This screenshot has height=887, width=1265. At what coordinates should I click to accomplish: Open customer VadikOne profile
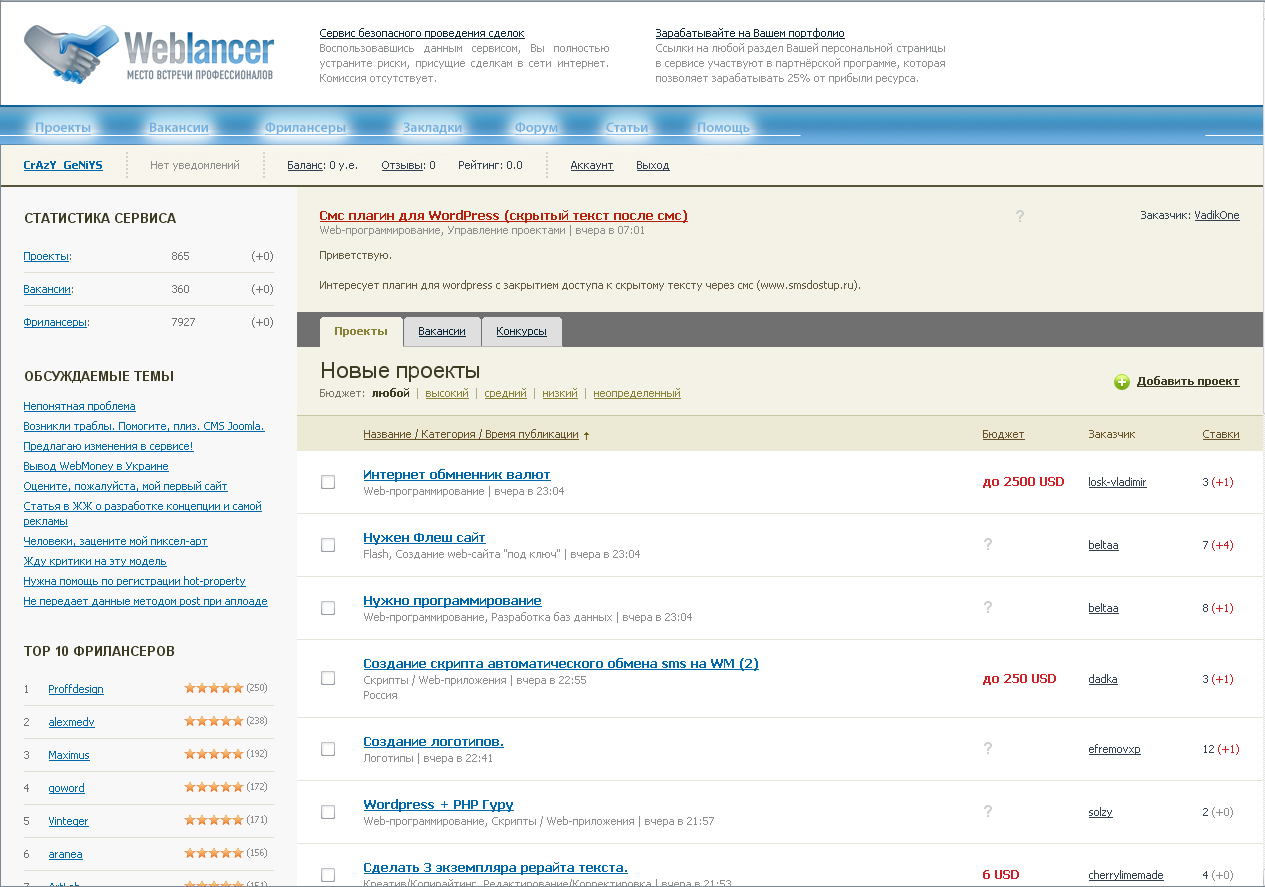click(1217, 215)
